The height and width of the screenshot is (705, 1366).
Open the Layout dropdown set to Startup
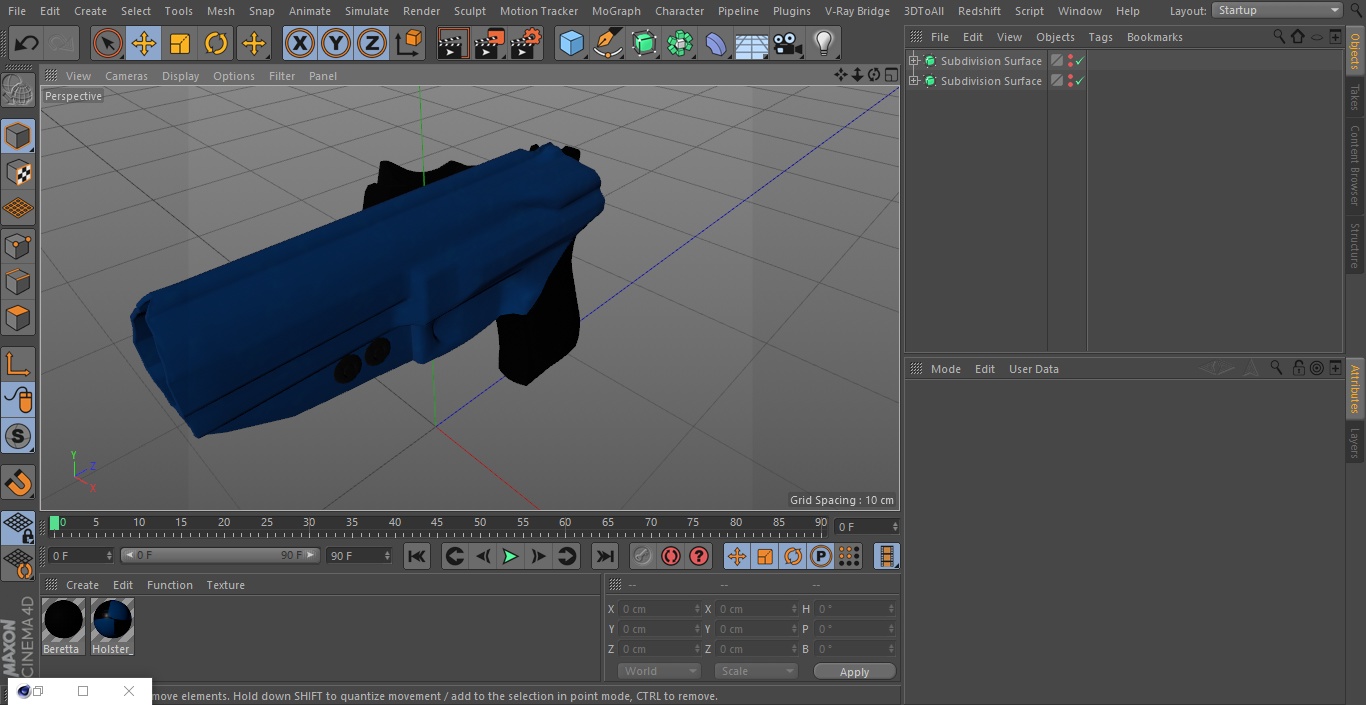(x=1278, y=10)
